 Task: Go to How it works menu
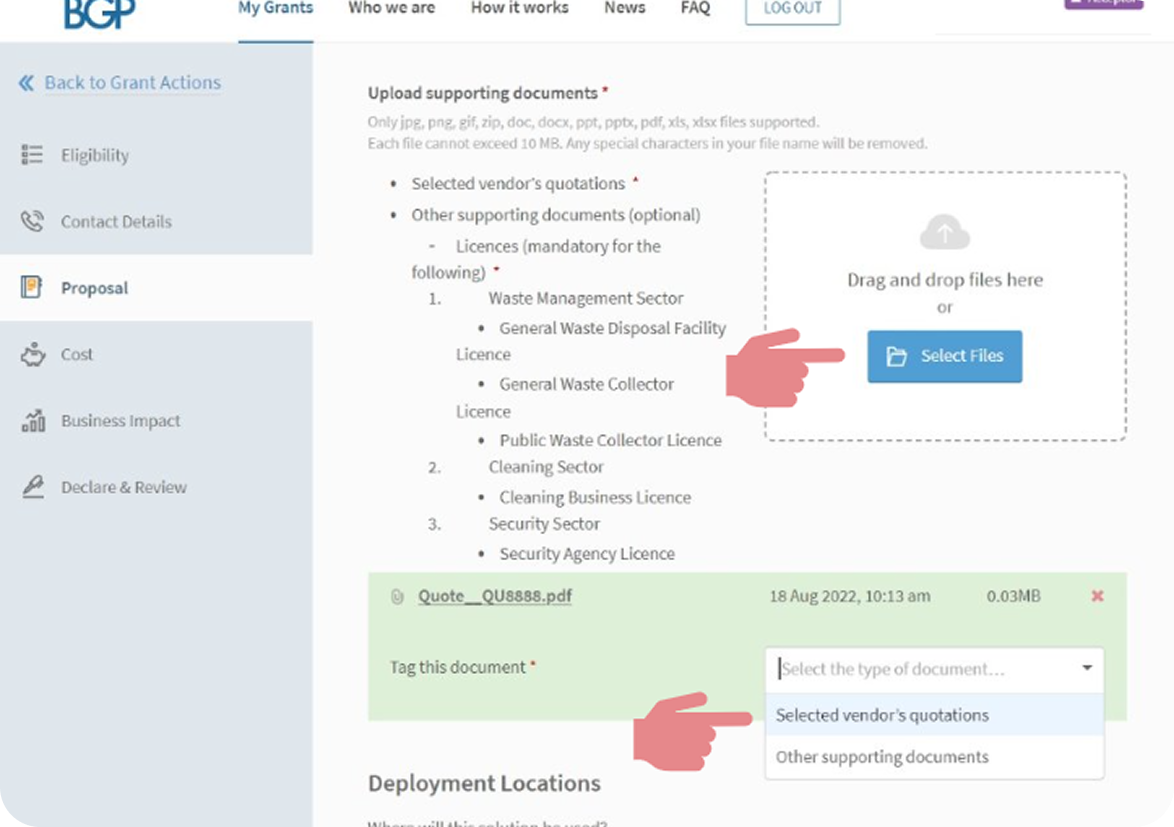point(519,9)
